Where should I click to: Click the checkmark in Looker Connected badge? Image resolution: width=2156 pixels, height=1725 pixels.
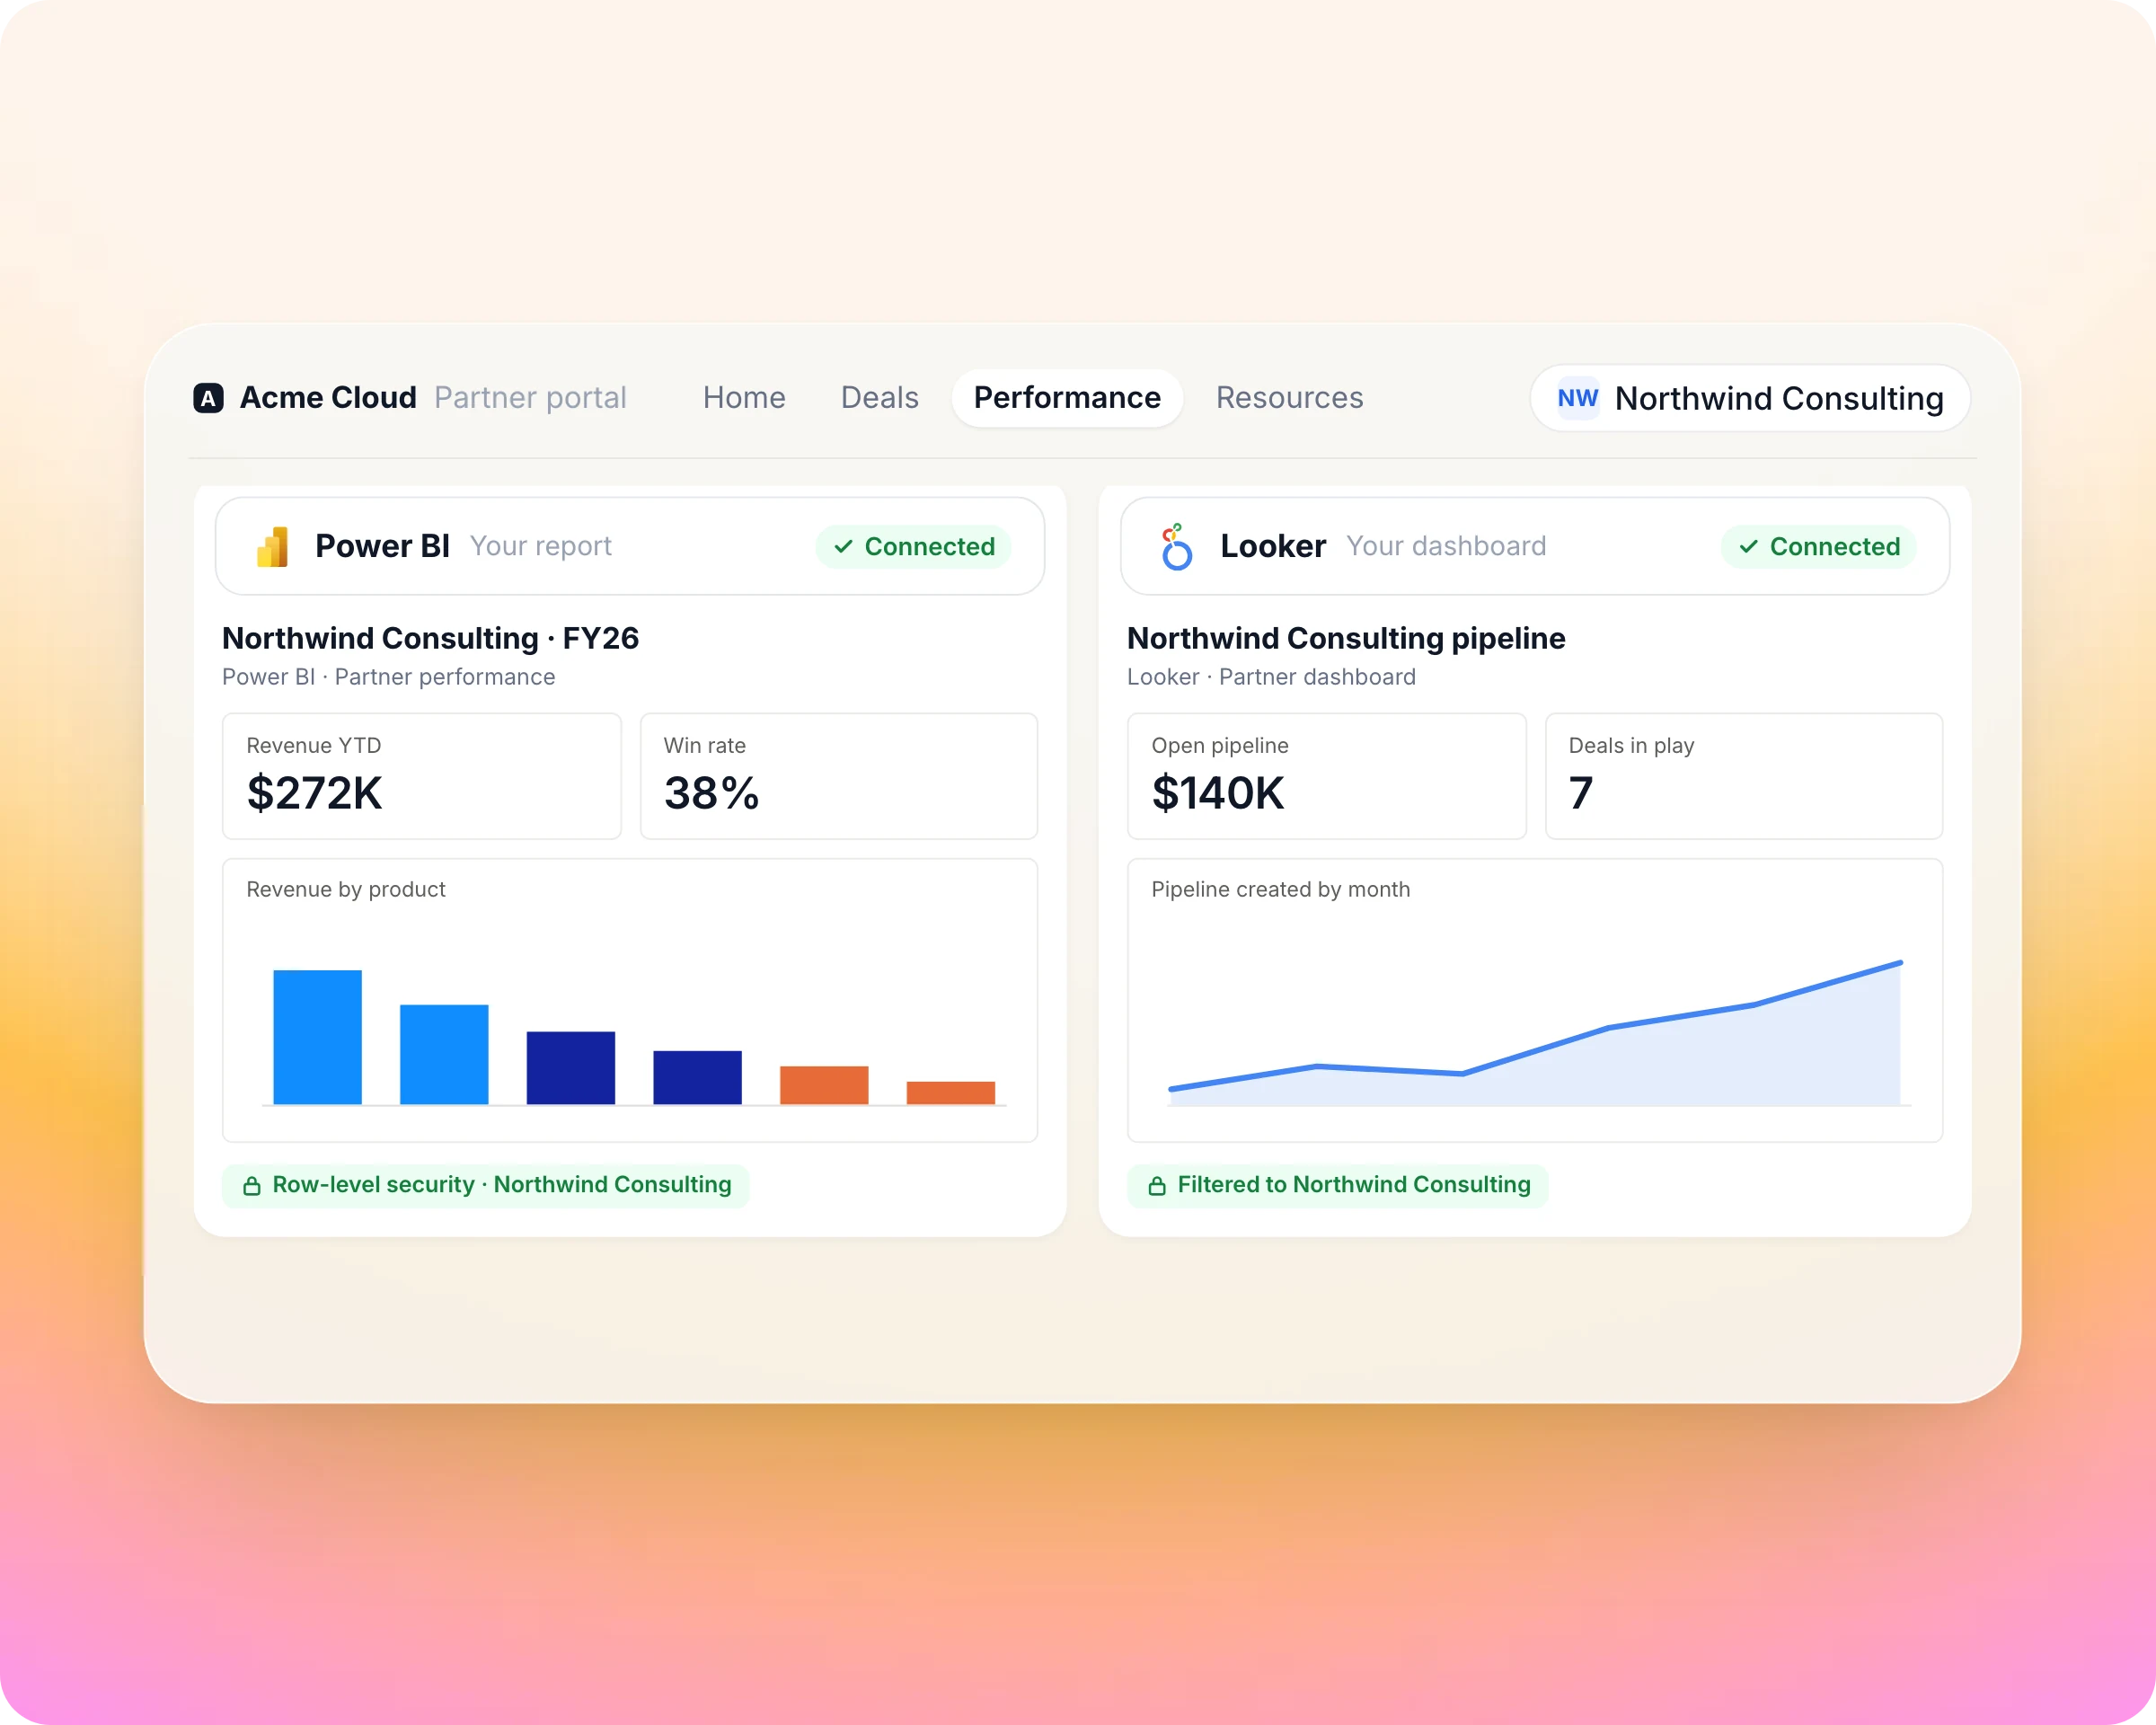[x=1748, y=547]
